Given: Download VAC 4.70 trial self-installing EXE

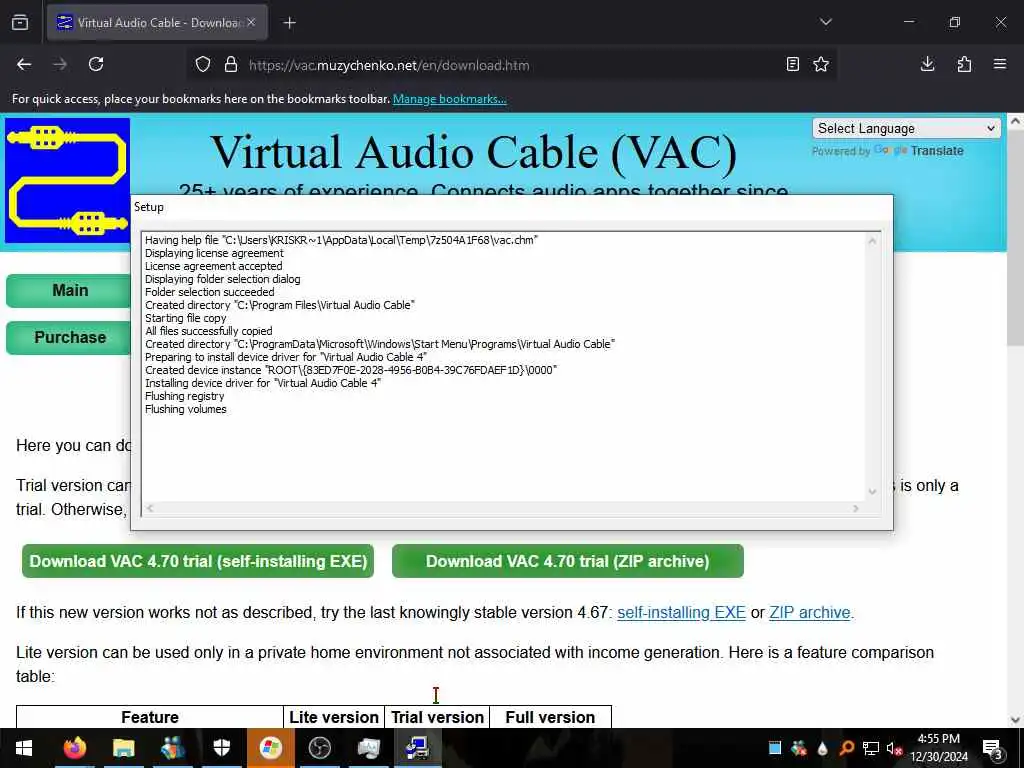Looking at the screenshot, I should click(198, 561).
